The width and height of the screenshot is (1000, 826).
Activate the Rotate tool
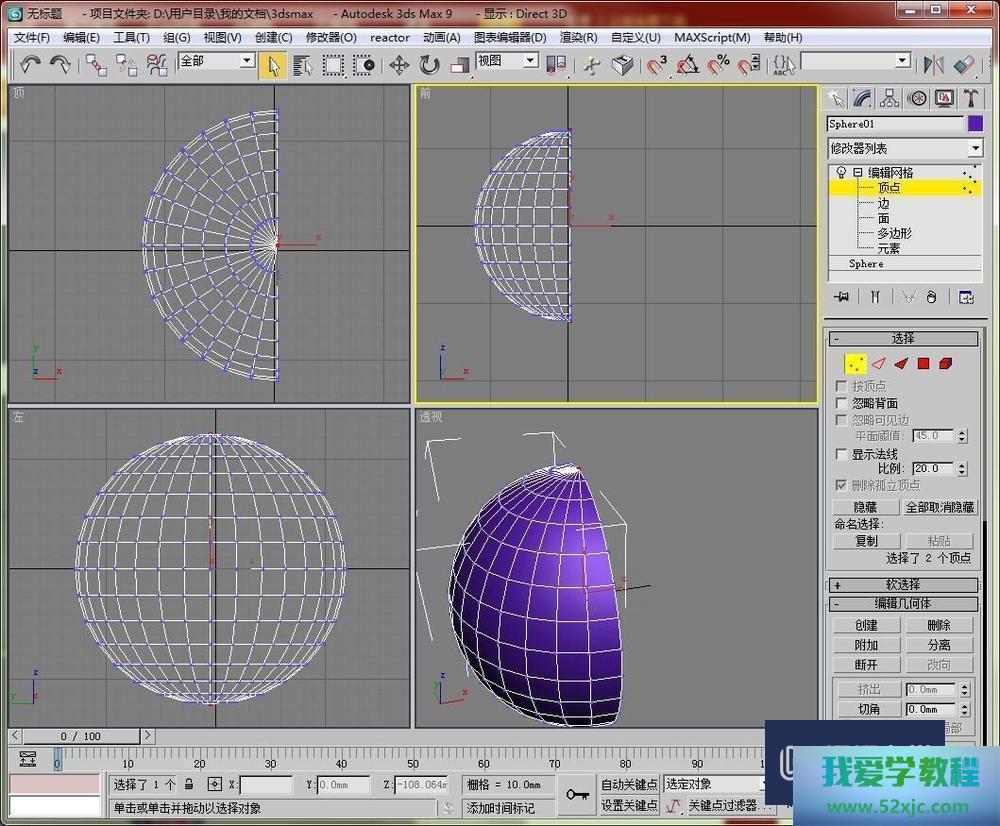pos(430,65)
